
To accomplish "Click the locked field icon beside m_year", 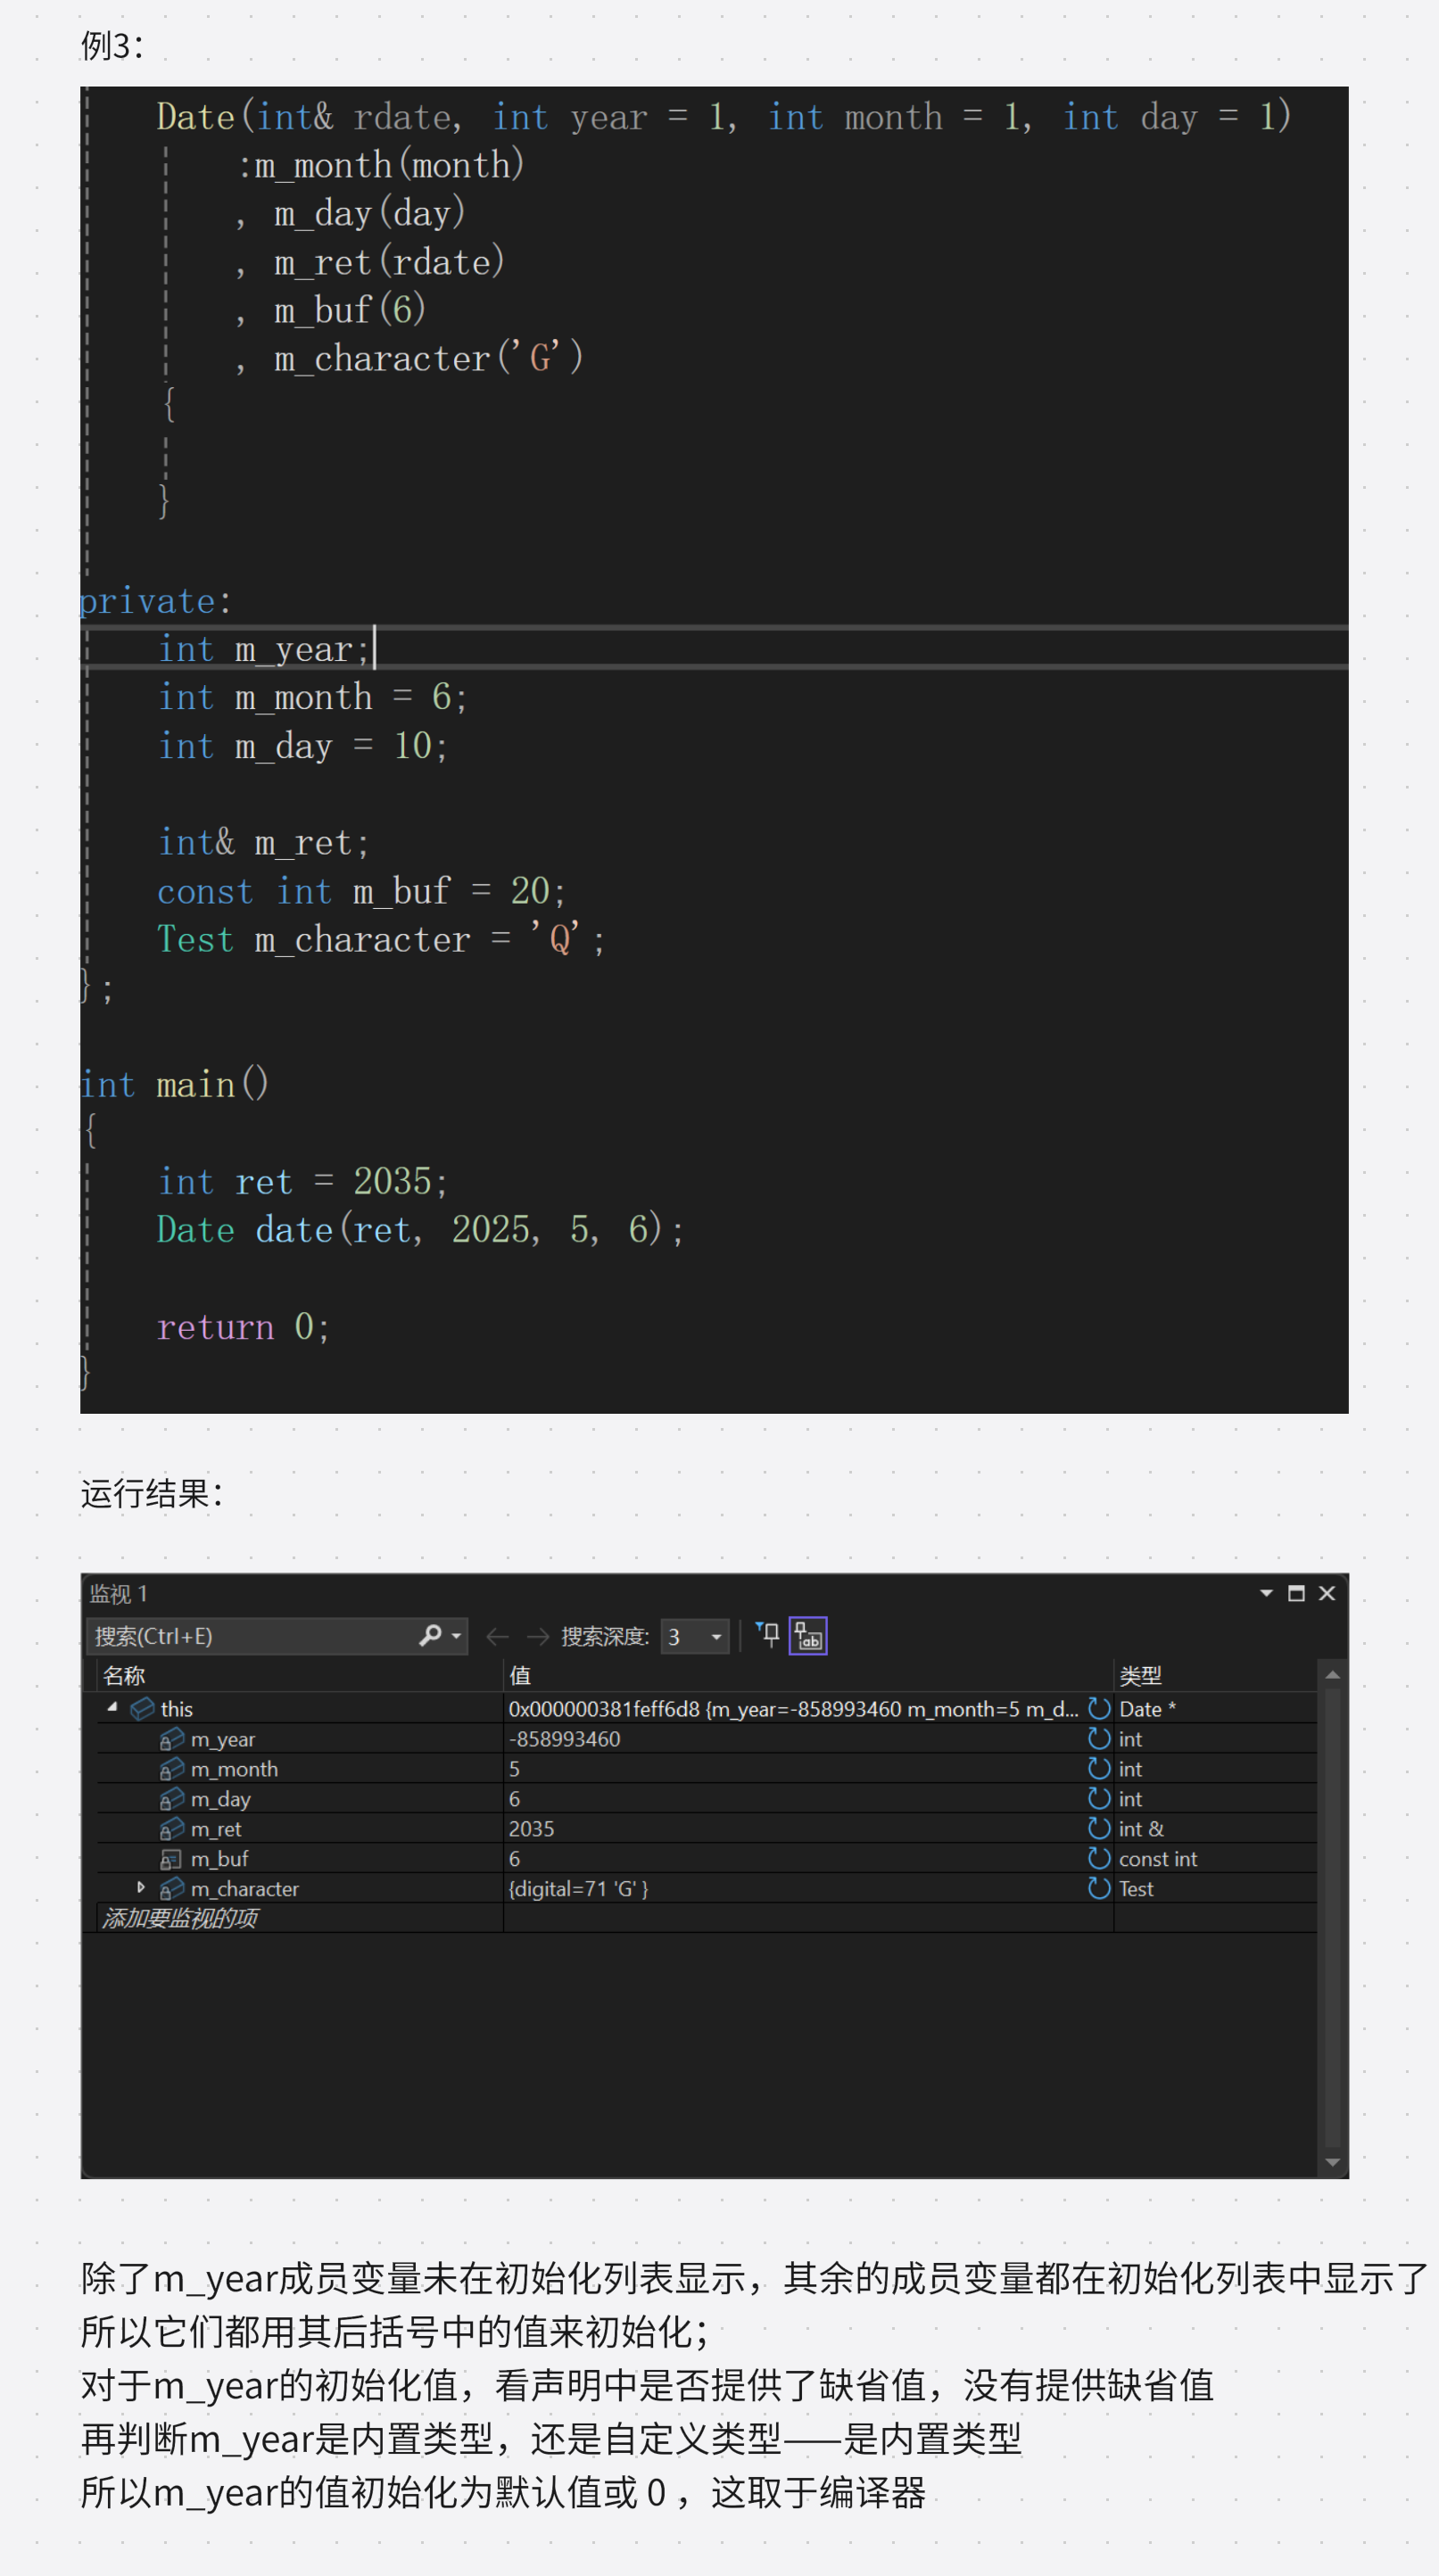I will point(172,1739).
